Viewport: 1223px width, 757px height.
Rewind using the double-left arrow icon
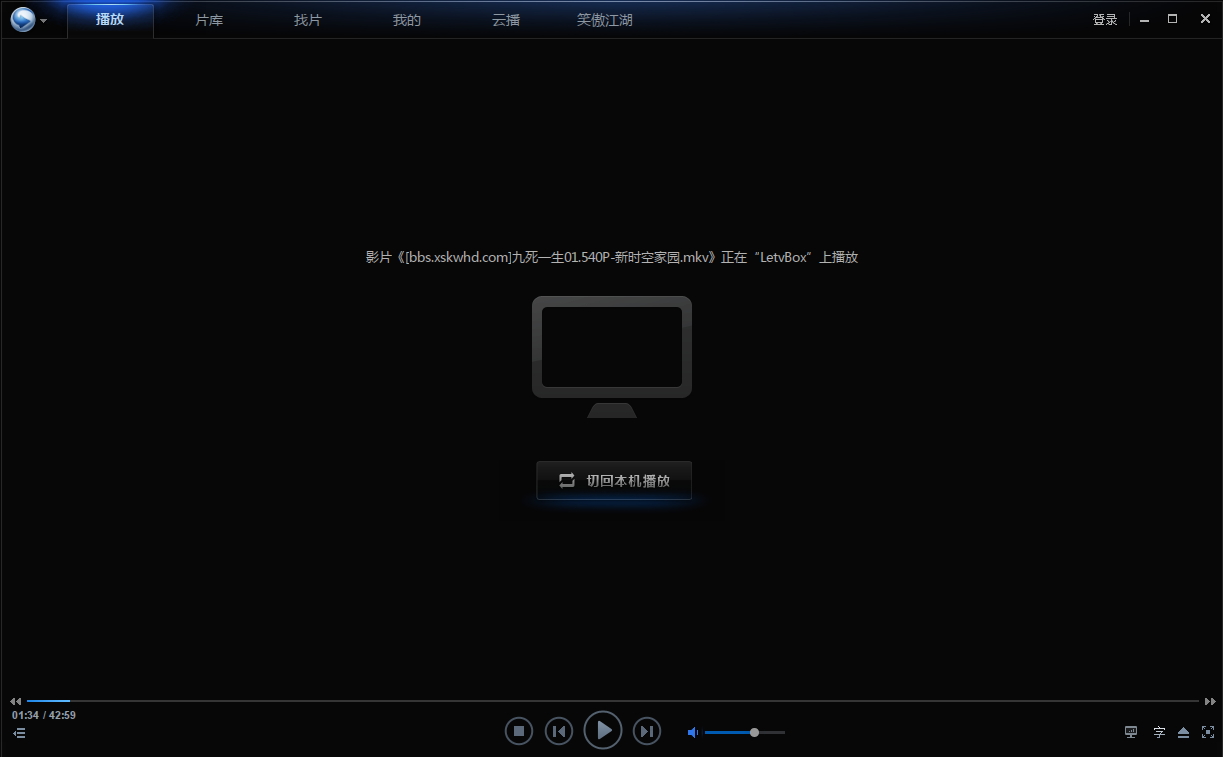point(16,702)
